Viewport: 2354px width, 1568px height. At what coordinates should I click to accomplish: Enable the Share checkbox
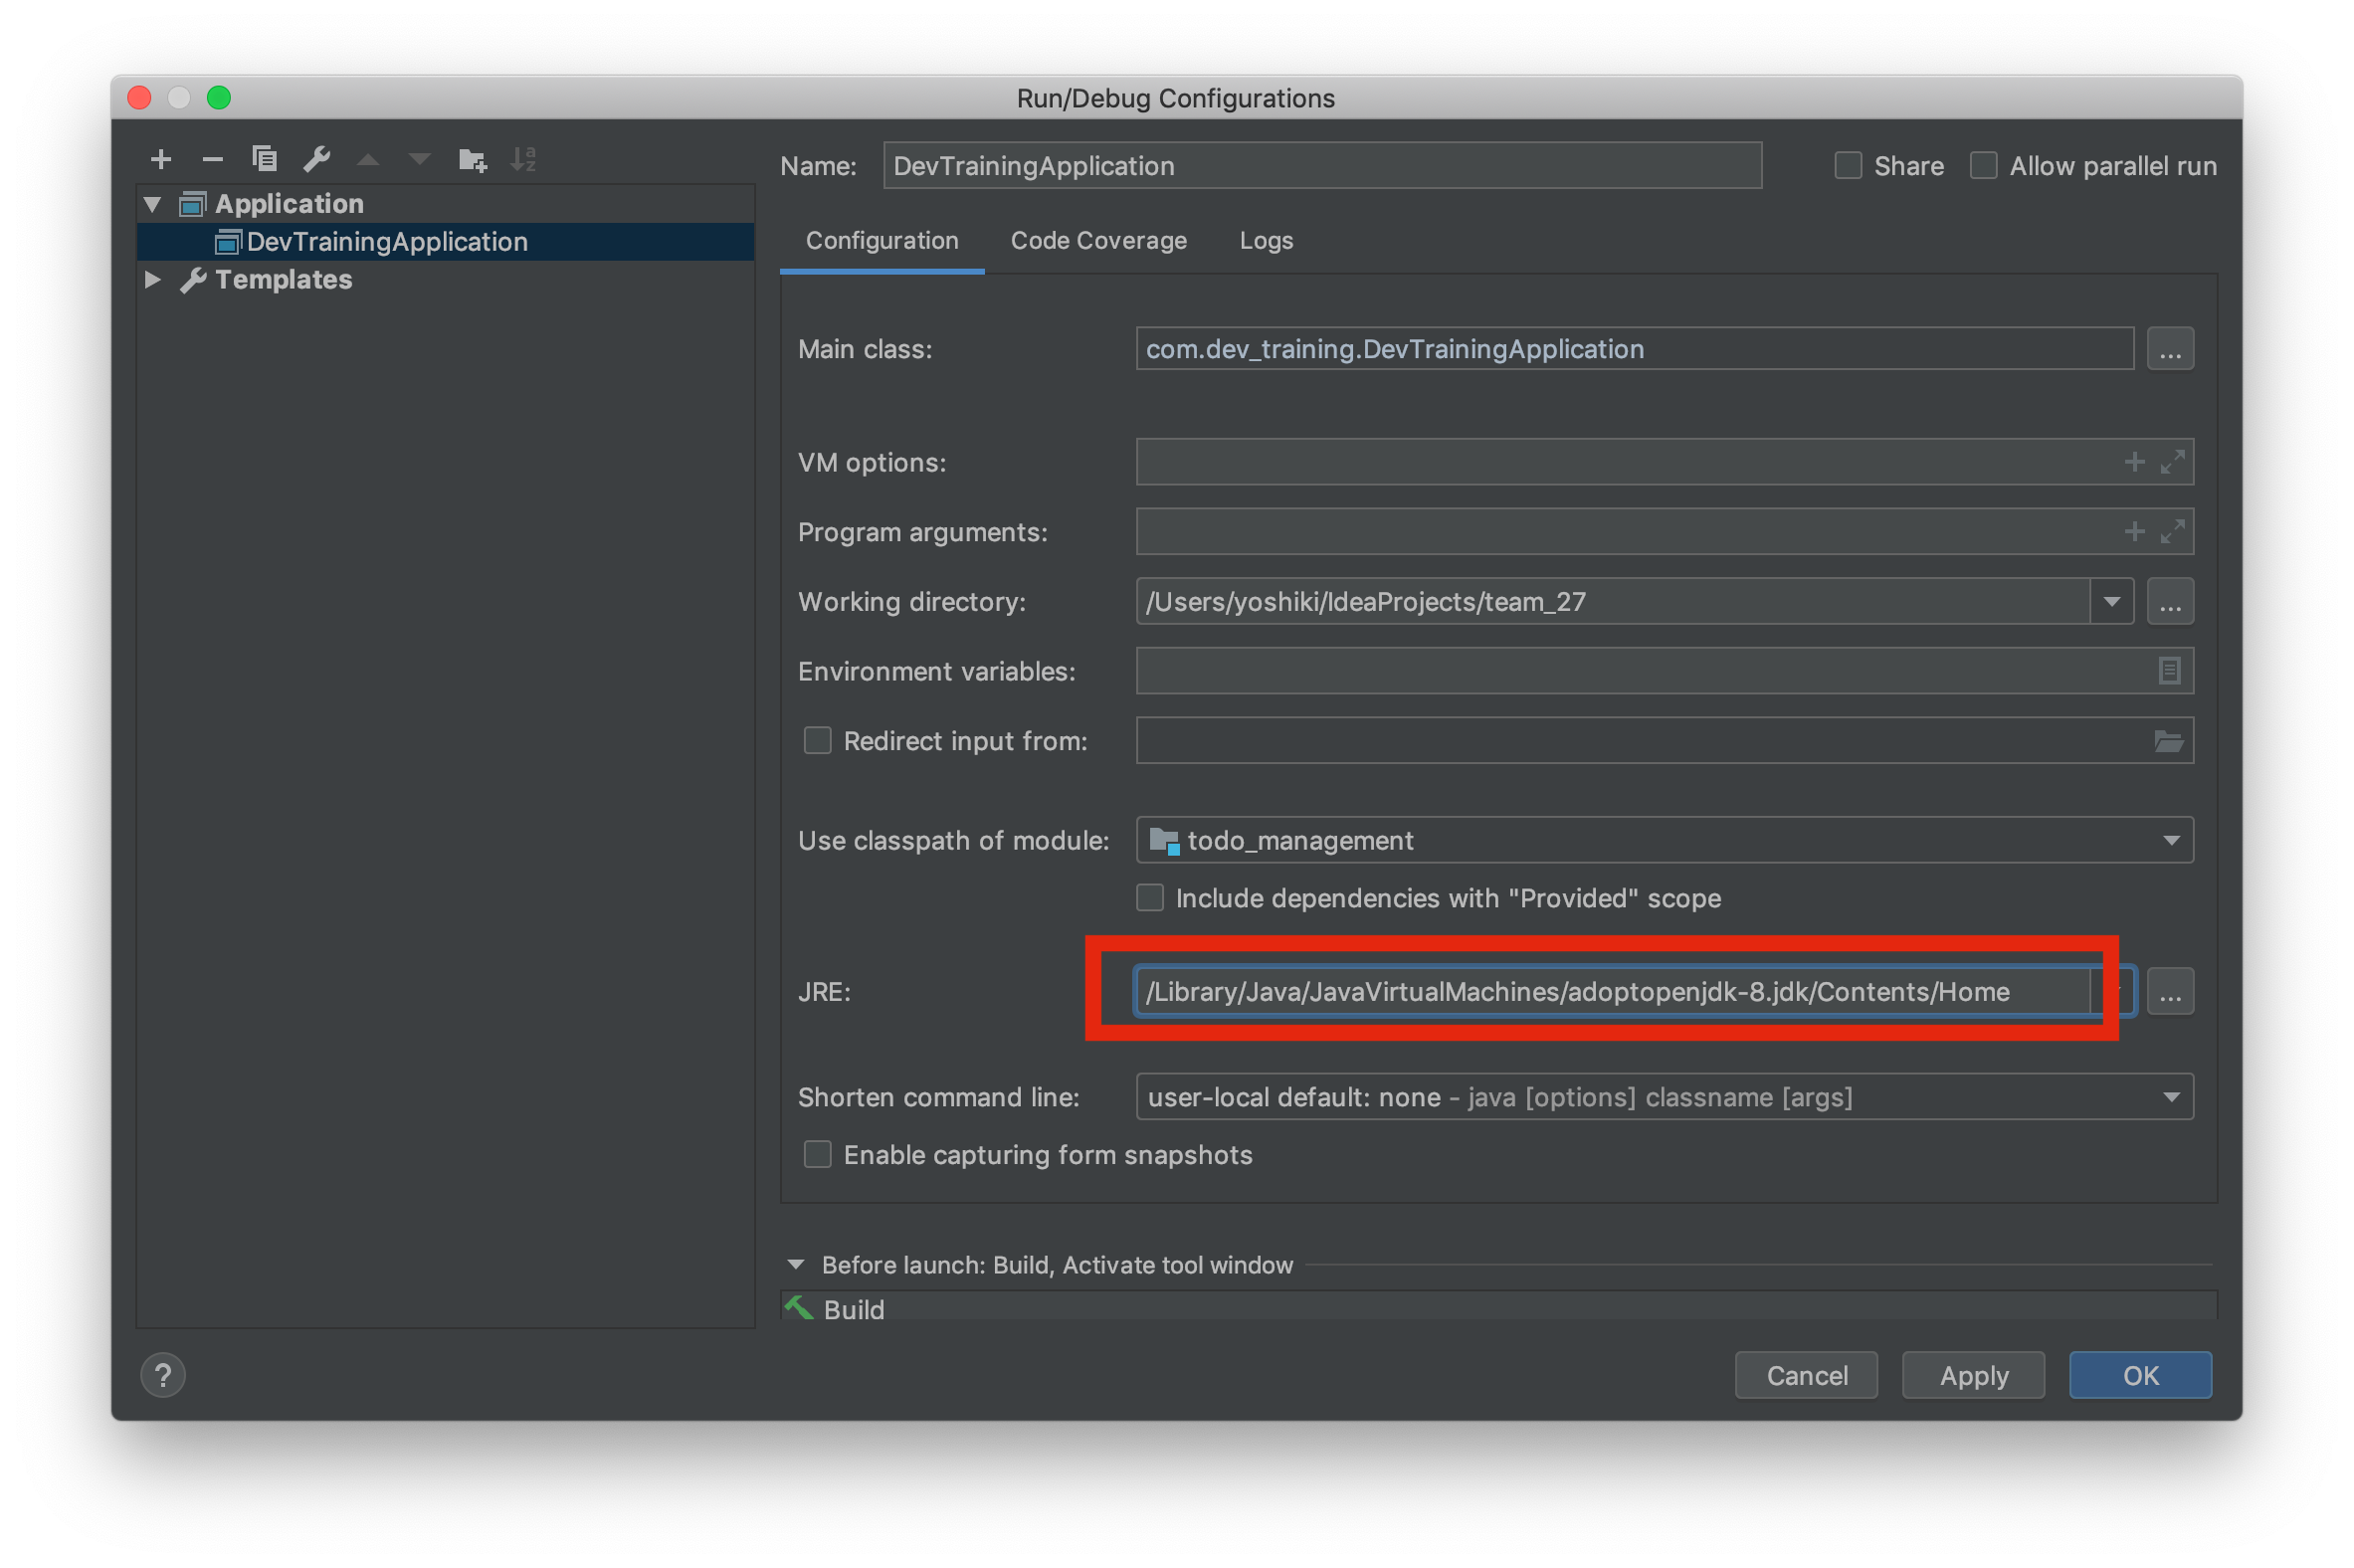click(1848, 166)
